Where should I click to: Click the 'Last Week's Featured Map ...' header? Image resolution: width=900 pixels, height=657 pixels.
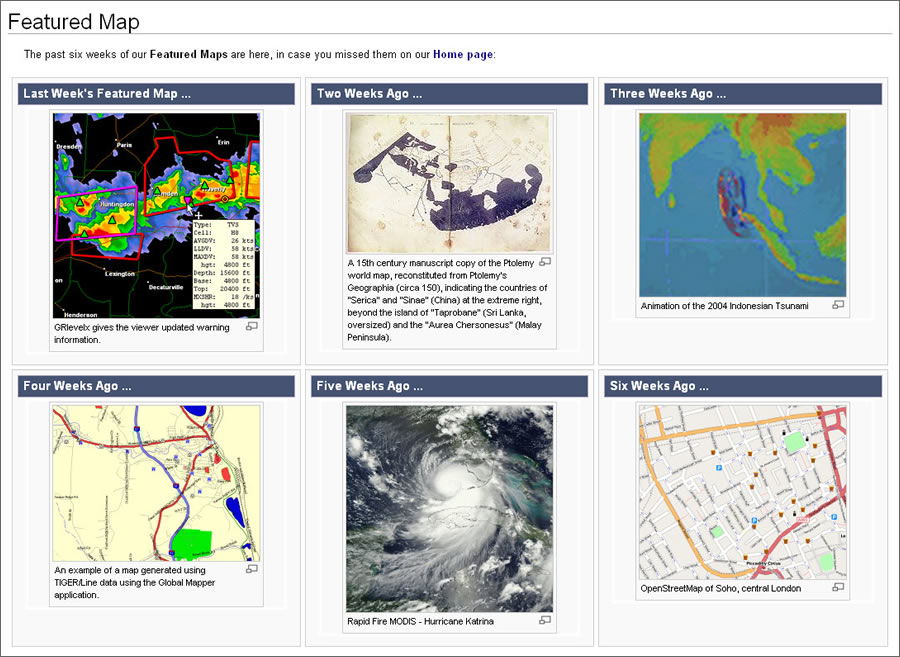tap(156, 94)
